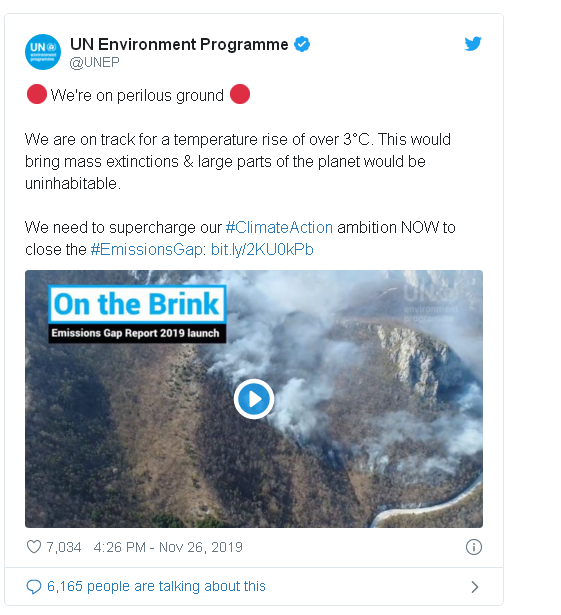Open the UNEP profile avatar

tap(43, 52)
